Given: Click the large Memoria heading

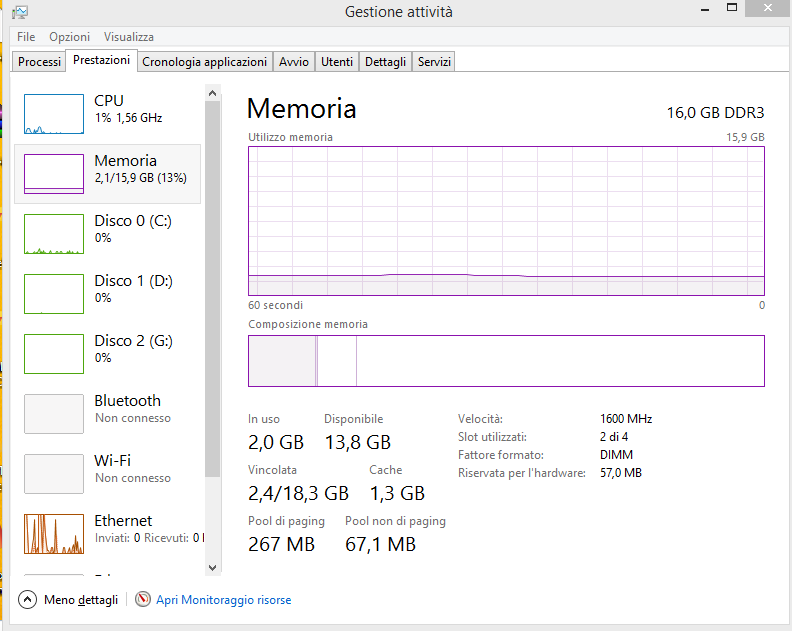Looking at the screenshot, I should [302, 109].
